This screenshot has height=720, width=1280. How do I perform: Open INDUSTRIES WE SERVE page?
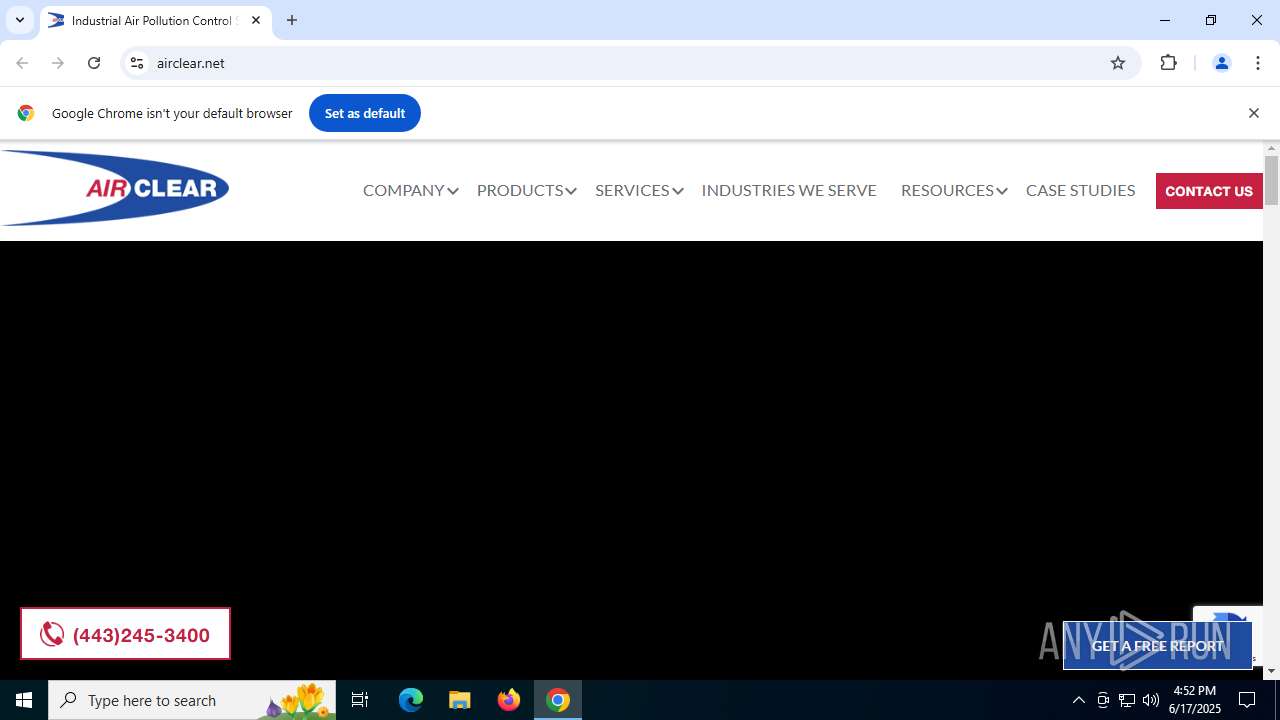point(789,190)
